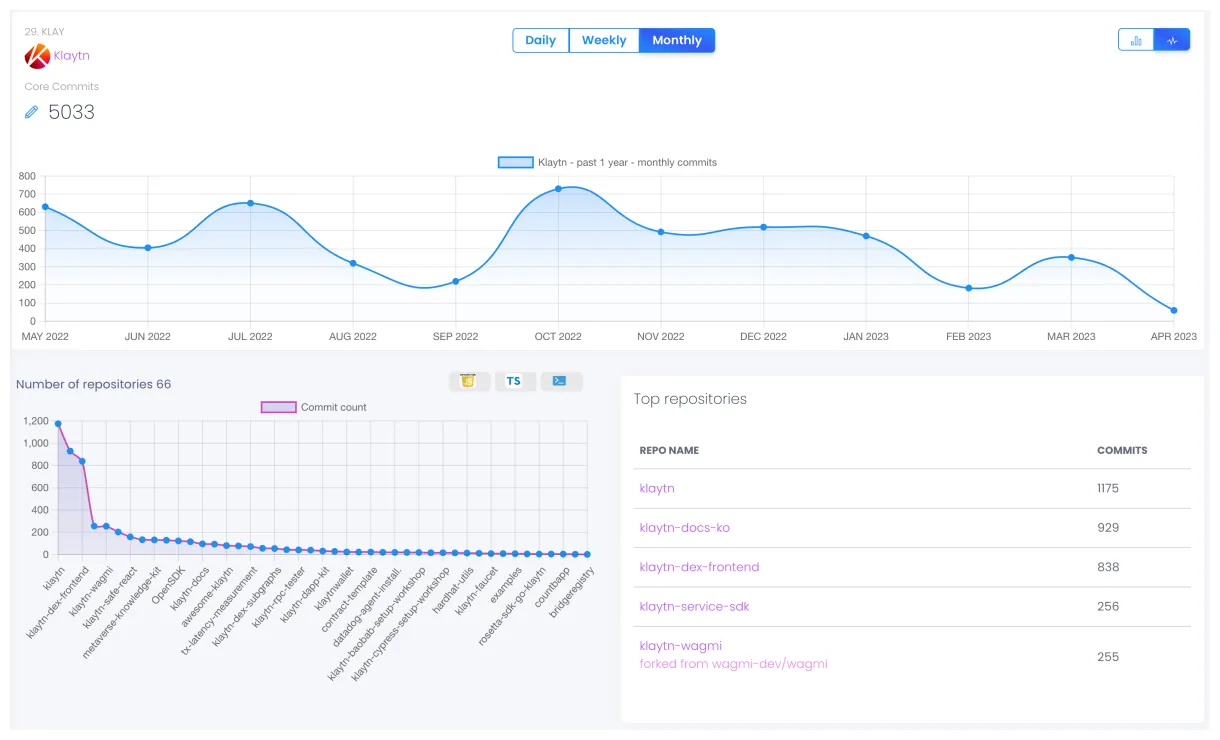This screenshot has height=740, width=1220.
Task: Open klaytn-dex-frontend in top repositories
Action: (699, 567)
